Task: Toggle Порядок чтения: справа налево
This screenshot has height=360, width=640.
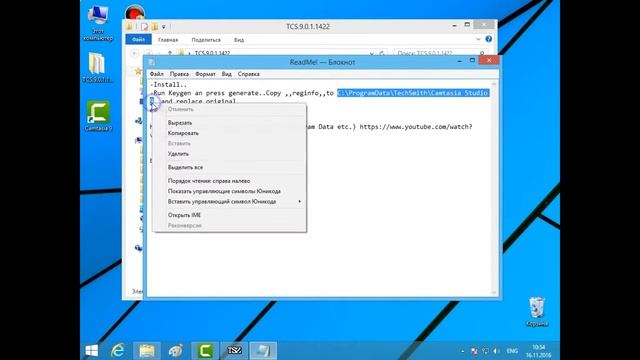Action: pos(229,181)
